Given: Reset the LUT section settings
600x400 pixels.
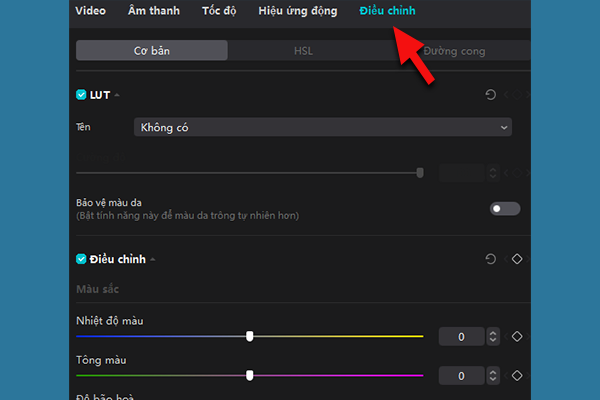Looking at the screenshot, I should (490, 95).
